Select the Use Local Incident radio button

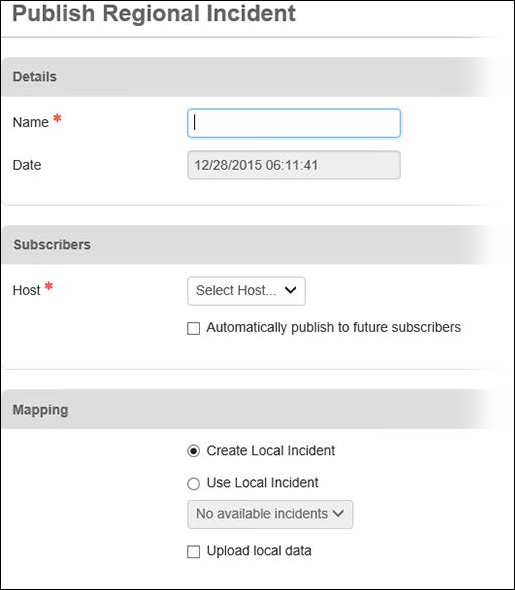click(193, 484)
